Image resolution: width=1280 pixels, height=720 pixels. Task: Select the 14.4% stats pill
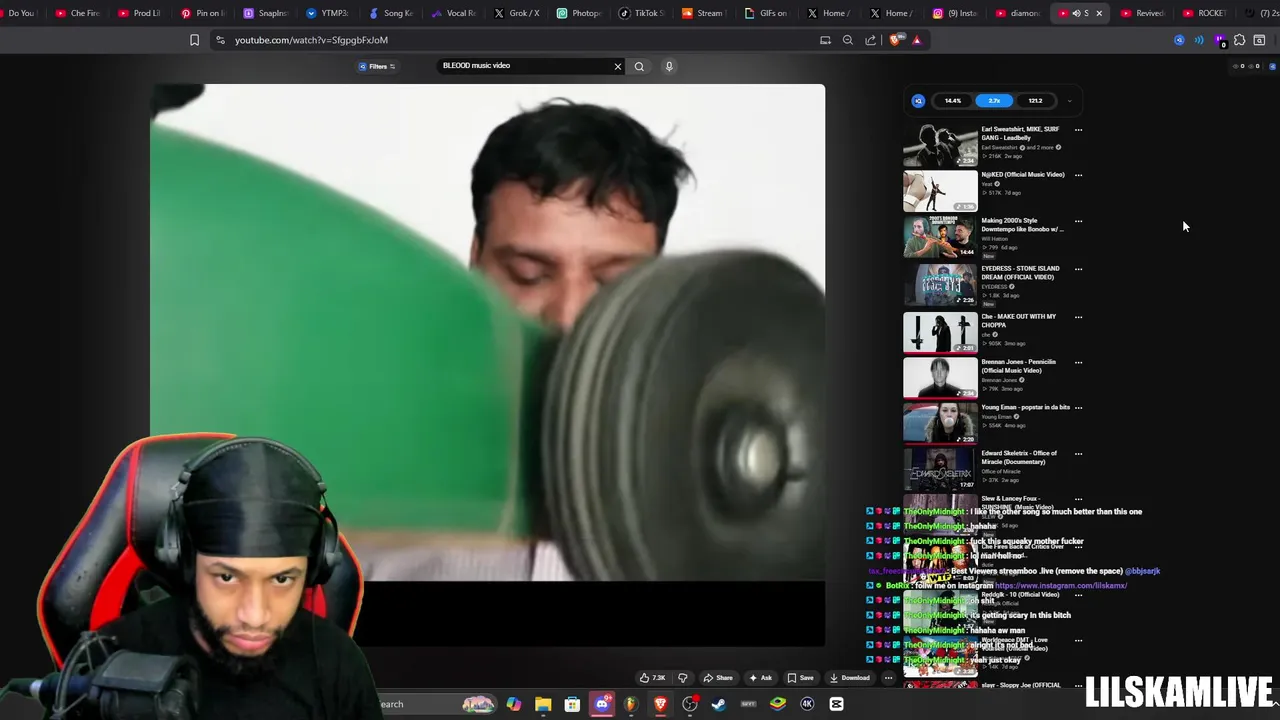point(953,101)
